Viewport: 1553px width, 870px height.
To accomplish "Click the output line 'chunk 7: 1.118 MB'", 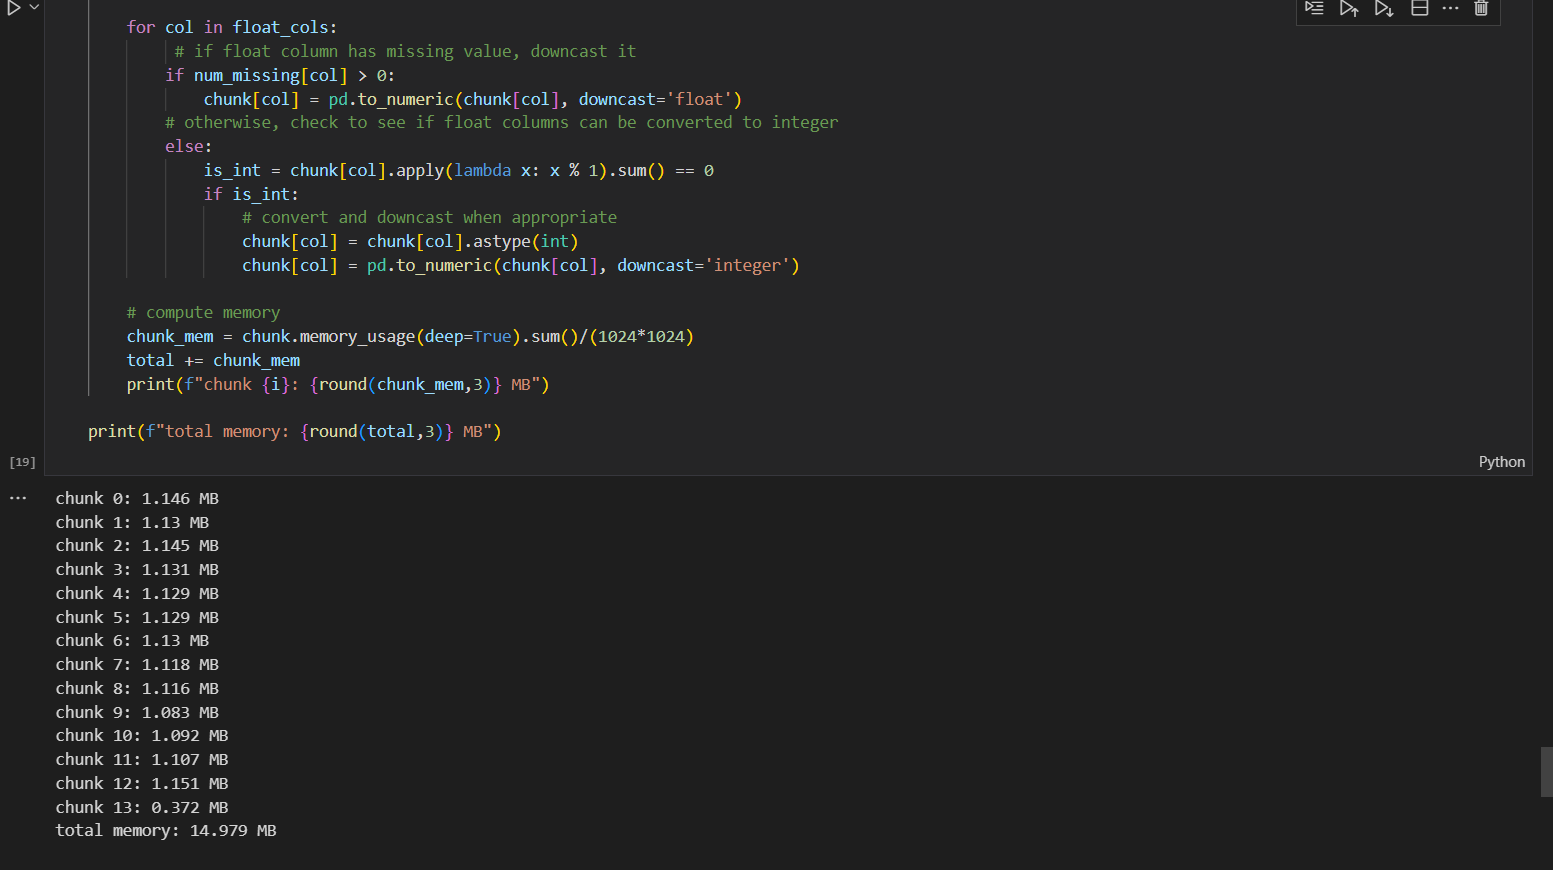I will (x=137, y=665).
